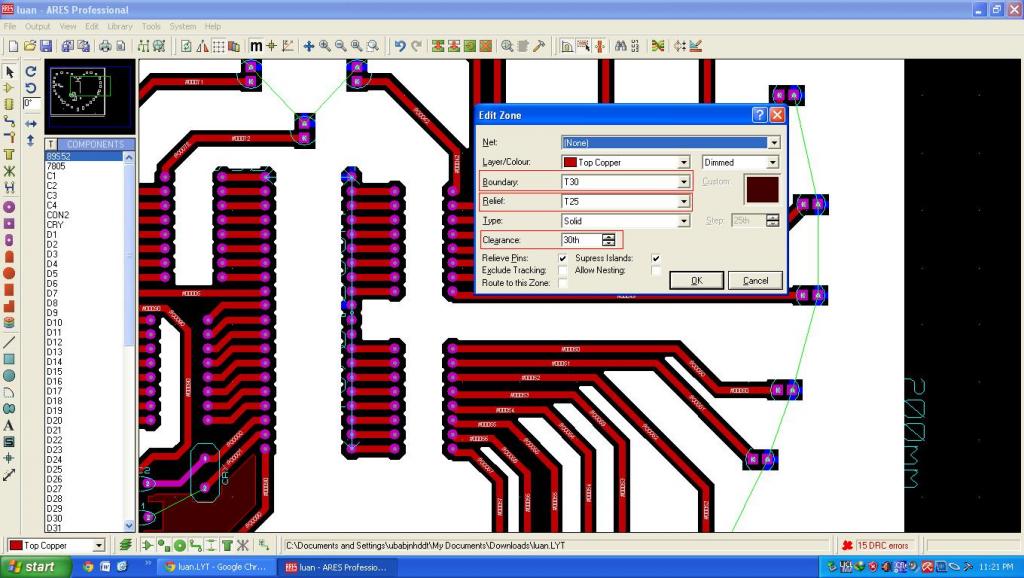Open the Tools menu

[151, 26]
